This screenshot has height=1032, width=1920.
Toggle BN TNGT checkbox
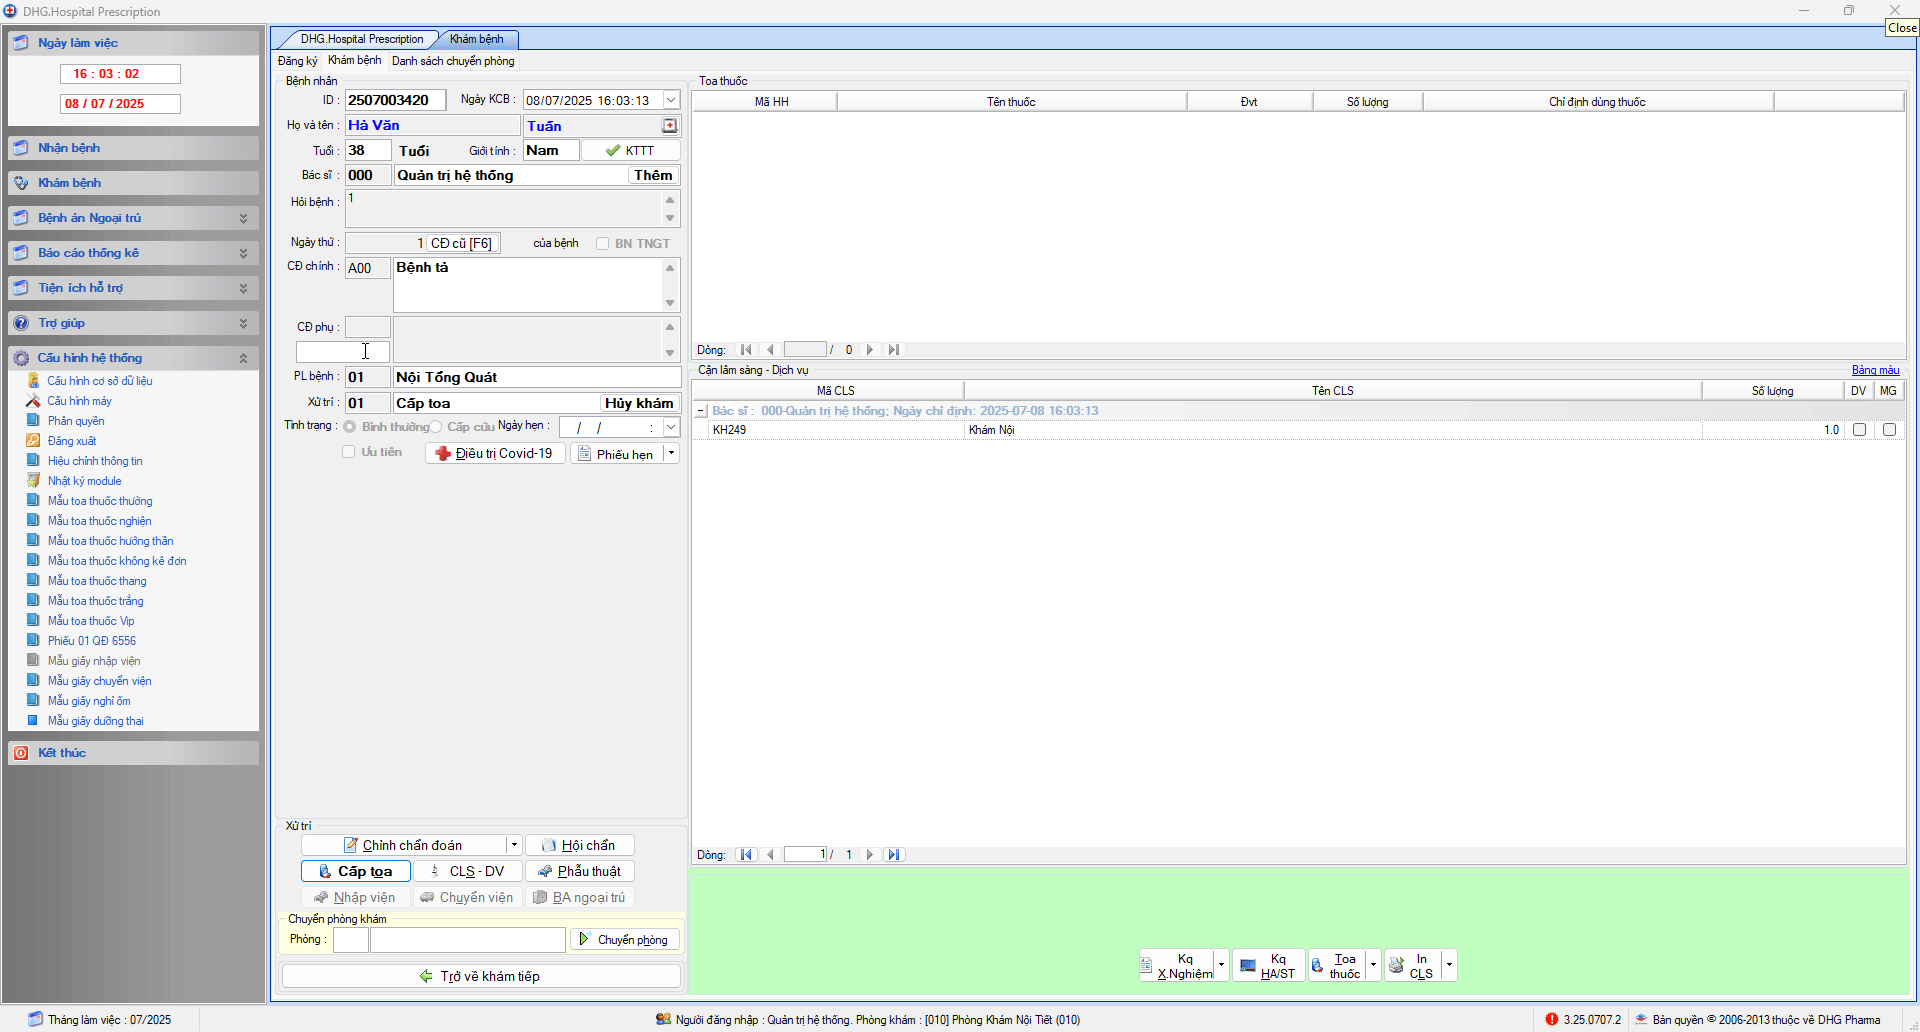(602, 244)
